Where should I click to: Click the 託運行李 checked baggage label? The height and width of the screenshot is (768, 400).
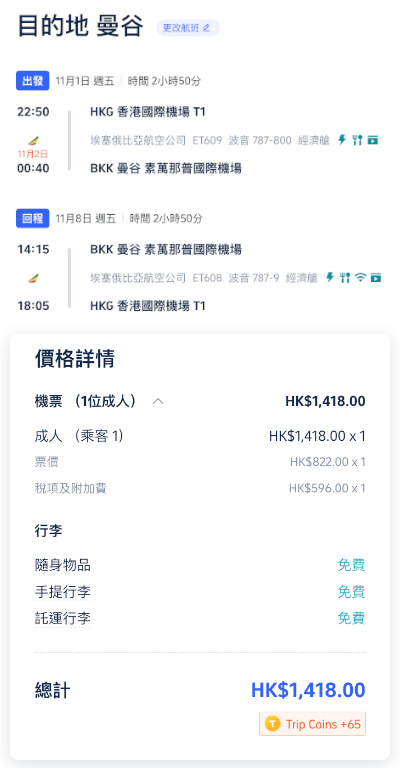point(63,618)
